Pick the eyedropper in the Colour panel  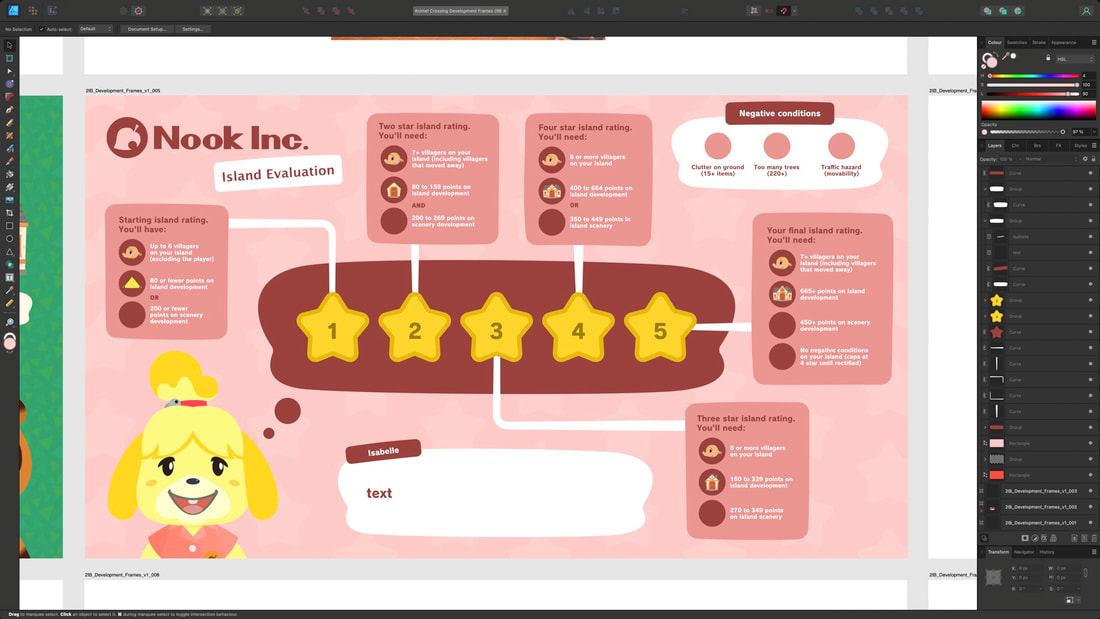point(1006,57)
